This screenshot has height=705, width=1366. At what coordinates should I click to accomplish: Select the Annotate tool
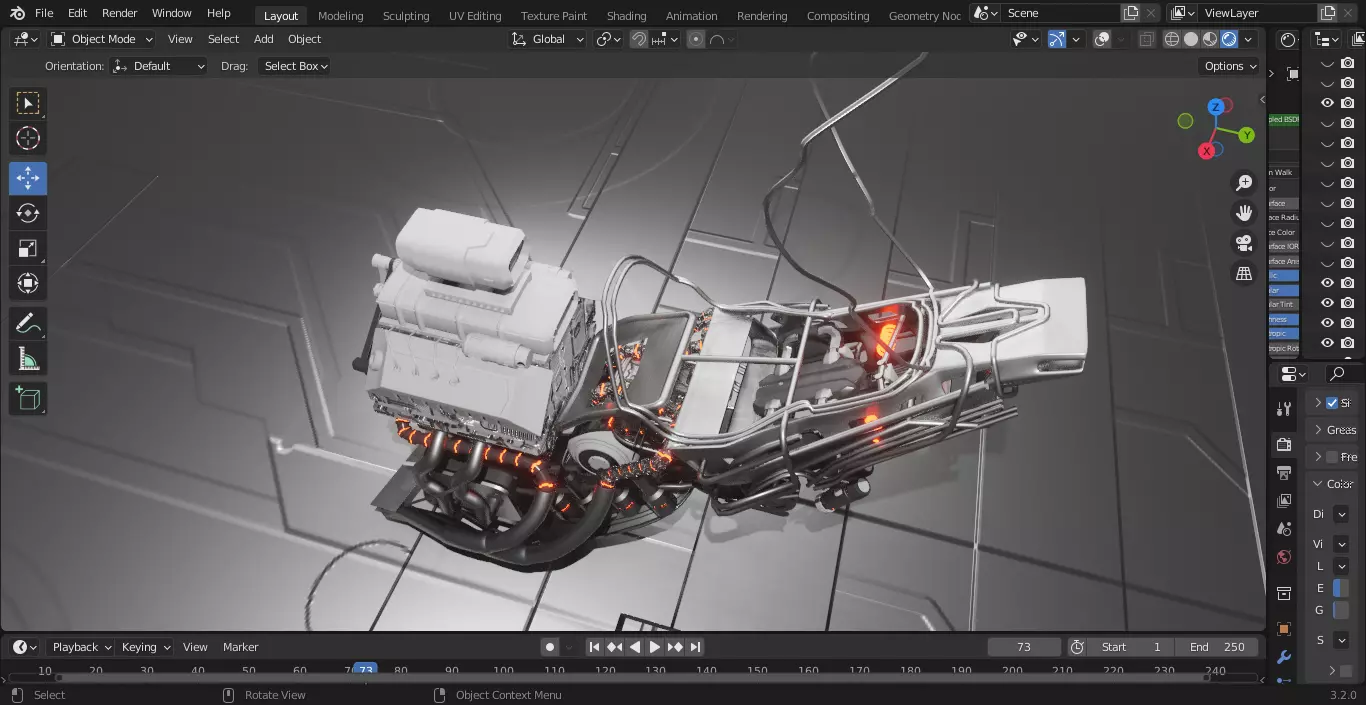click(x=28, y=324)
